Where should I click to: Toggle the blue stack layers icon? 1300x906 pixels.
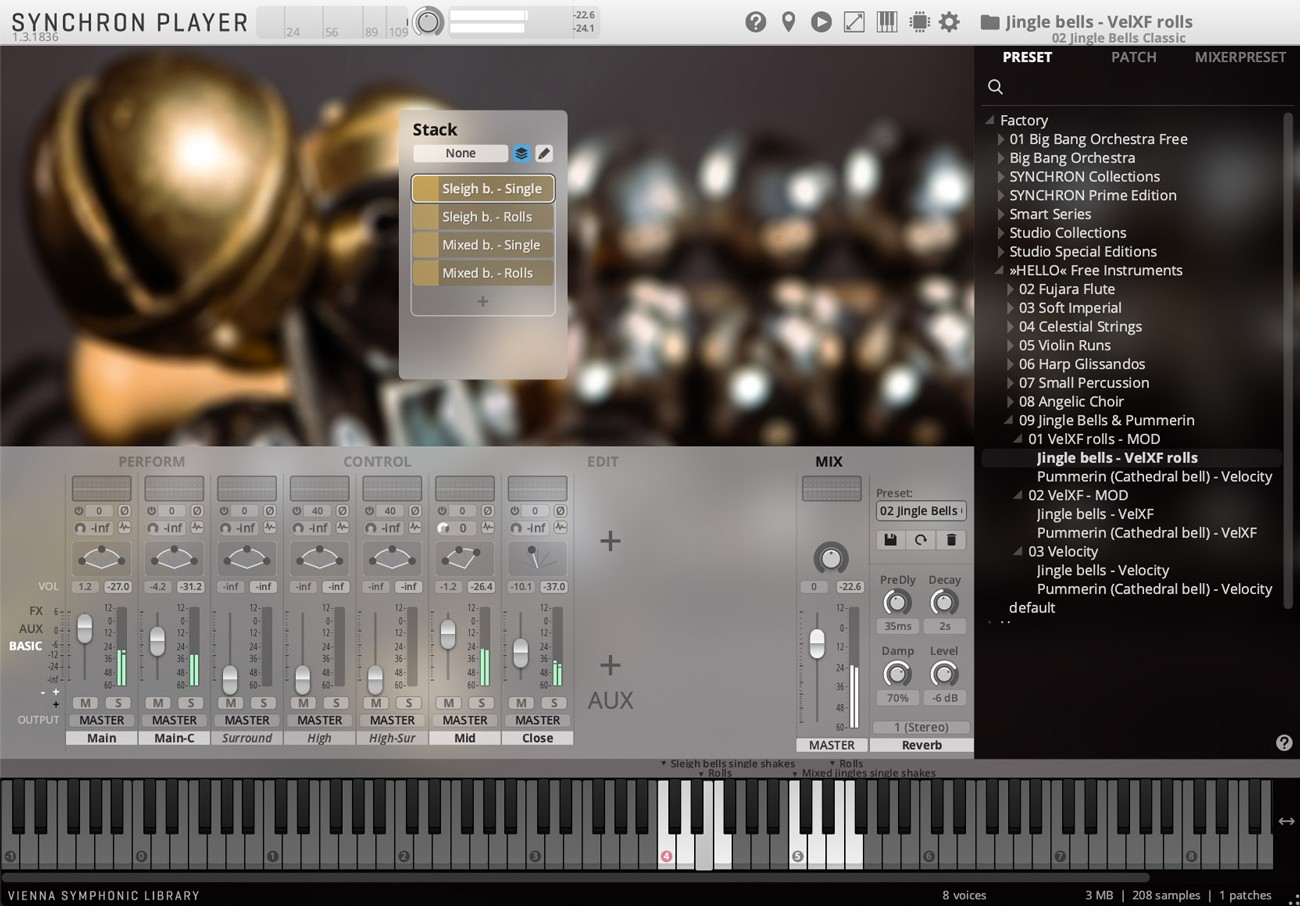tap(520, 153)
